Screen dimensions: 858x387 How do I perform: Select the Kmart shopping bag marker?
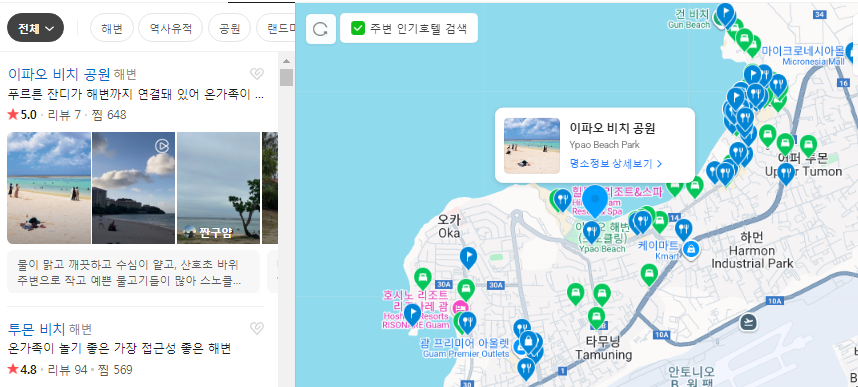pos(692,250)
